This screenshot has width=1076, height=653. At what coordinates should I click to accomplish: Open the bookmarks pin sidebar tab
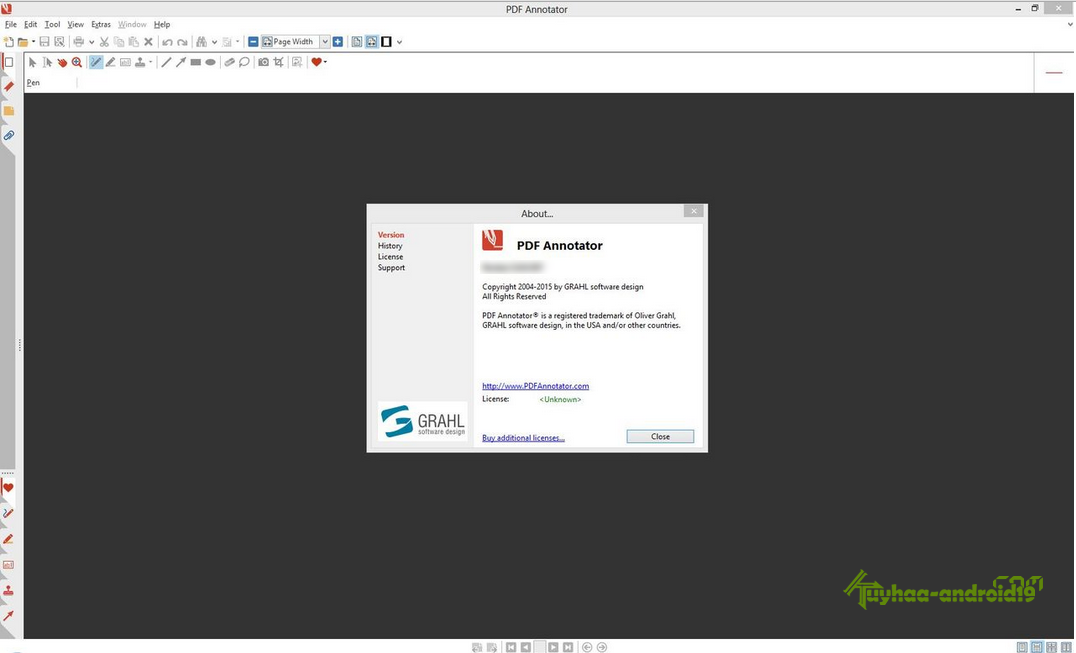click(9, 86)
